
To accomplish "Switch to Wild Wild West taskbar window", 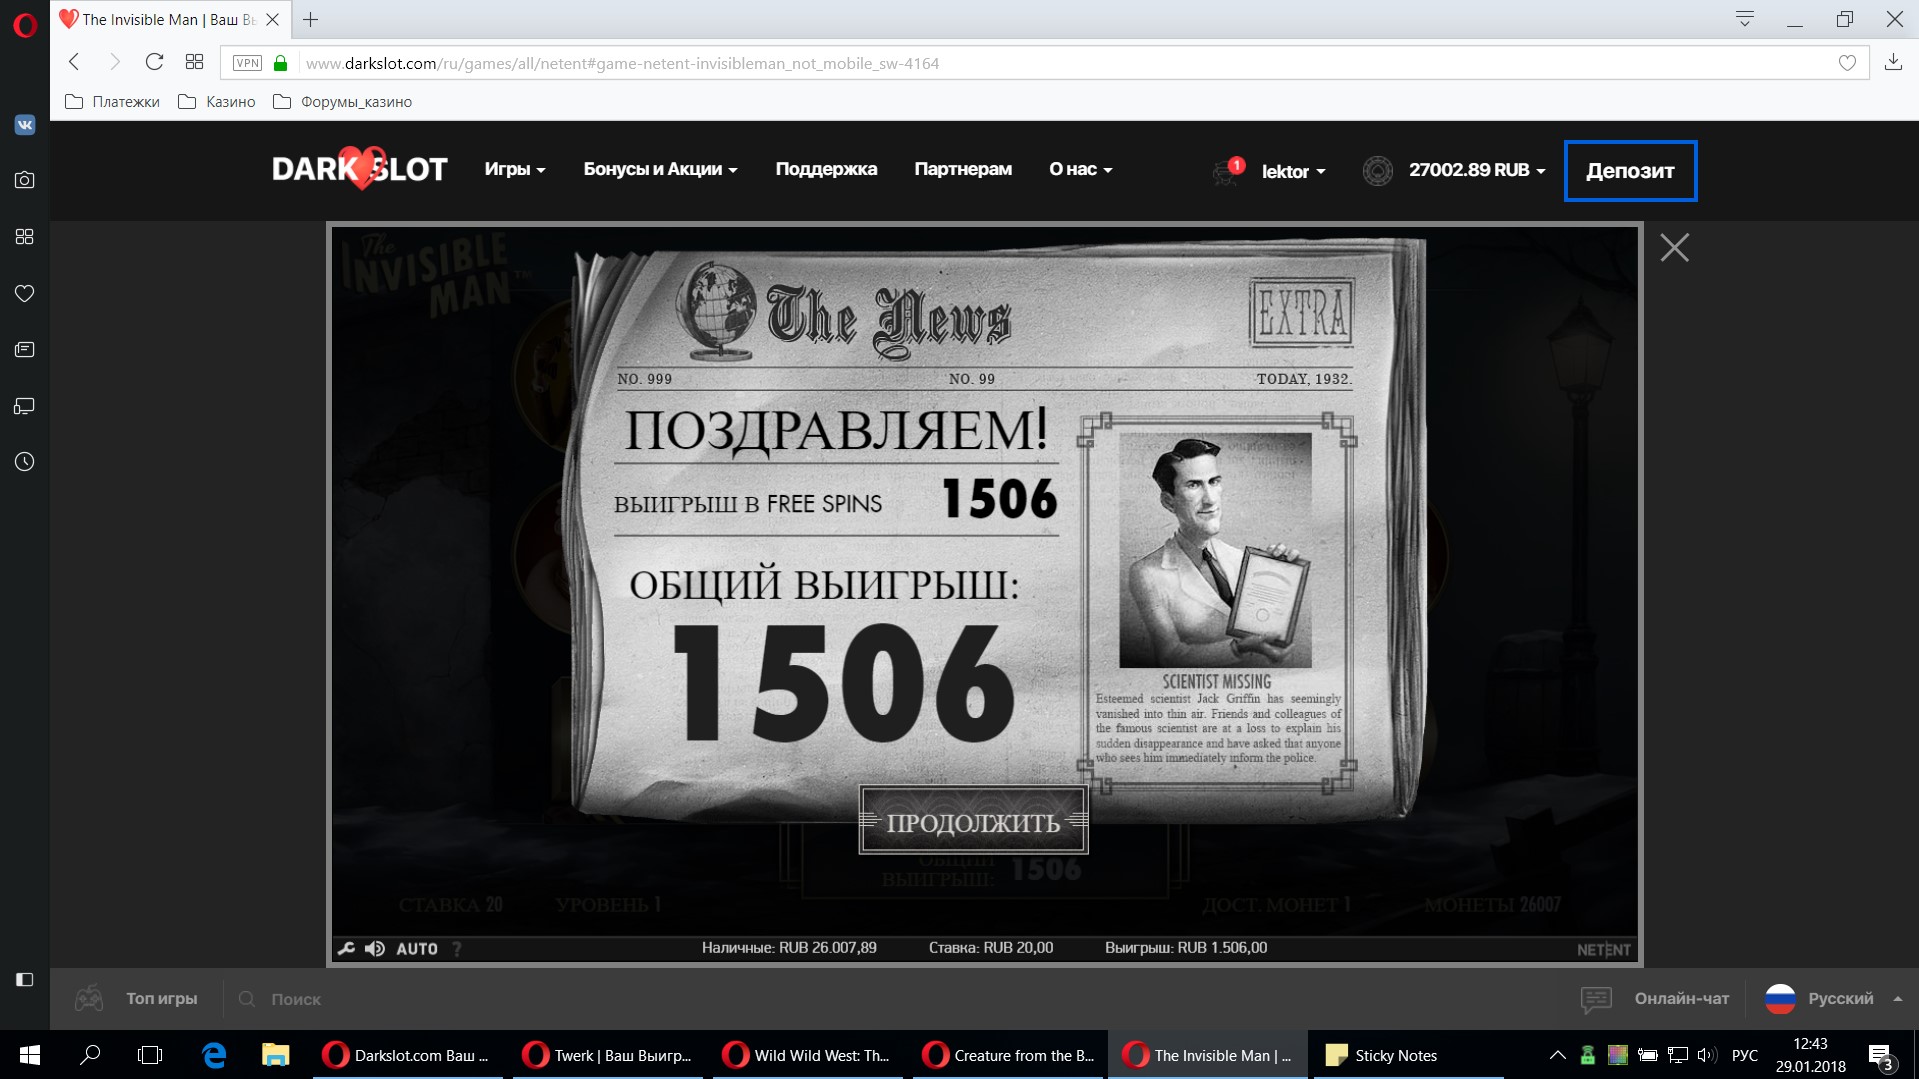I will click(x=808, y=1055).
